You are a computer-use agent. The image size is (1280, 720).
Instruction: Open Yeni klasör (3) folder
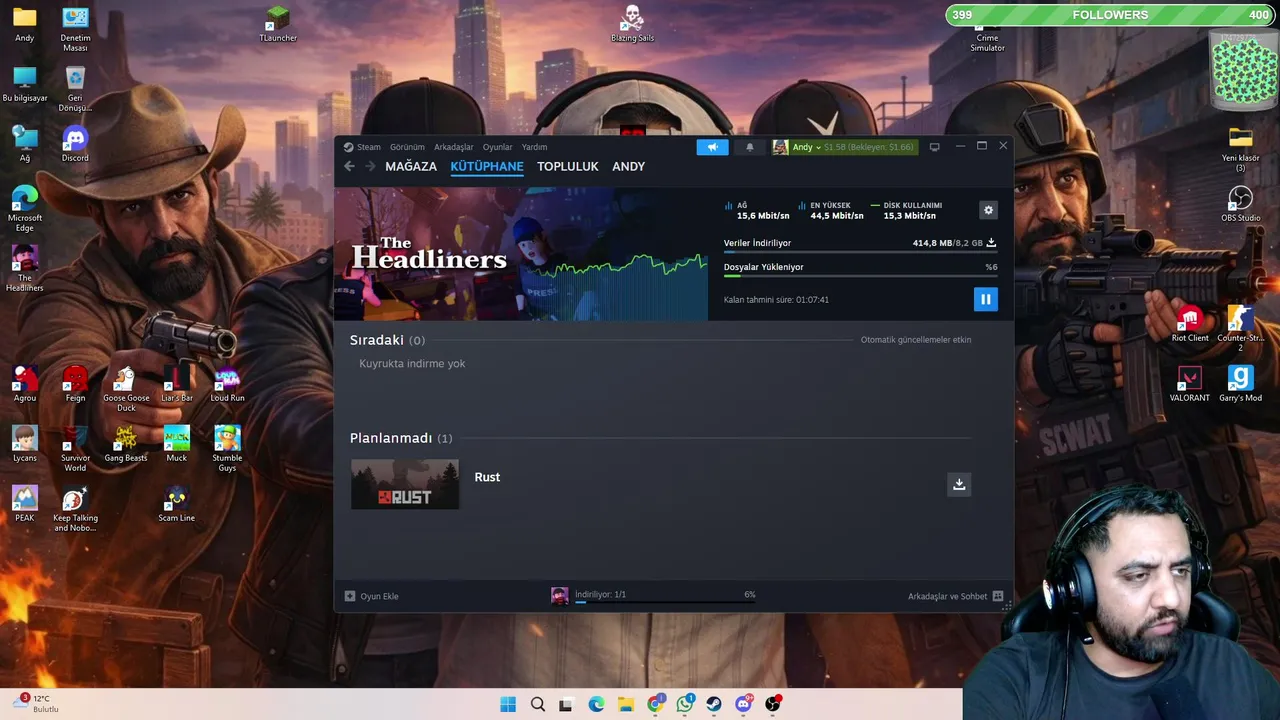[1240, 148]
